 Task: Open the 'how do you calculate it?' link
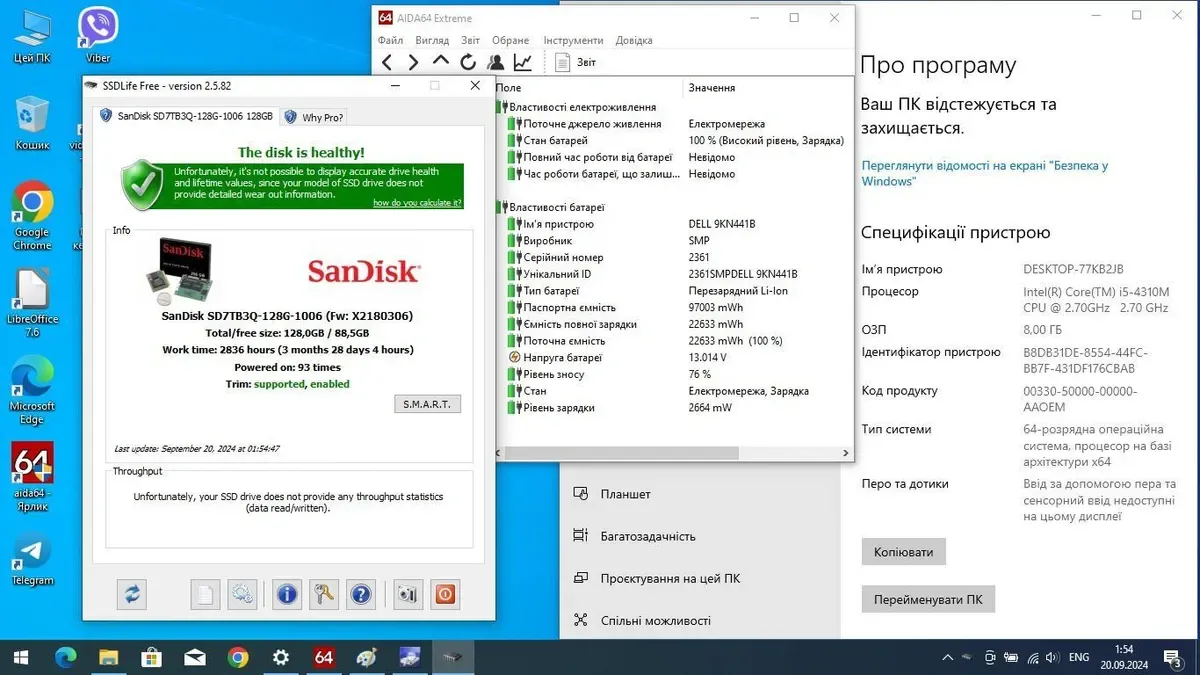coord(417,203)
